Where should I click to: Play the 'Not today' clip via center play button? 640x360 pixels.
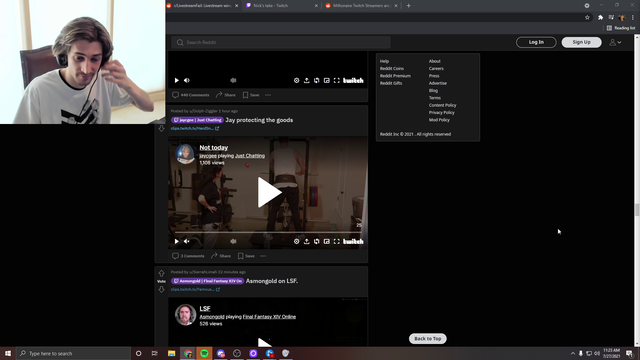point(269,192)
